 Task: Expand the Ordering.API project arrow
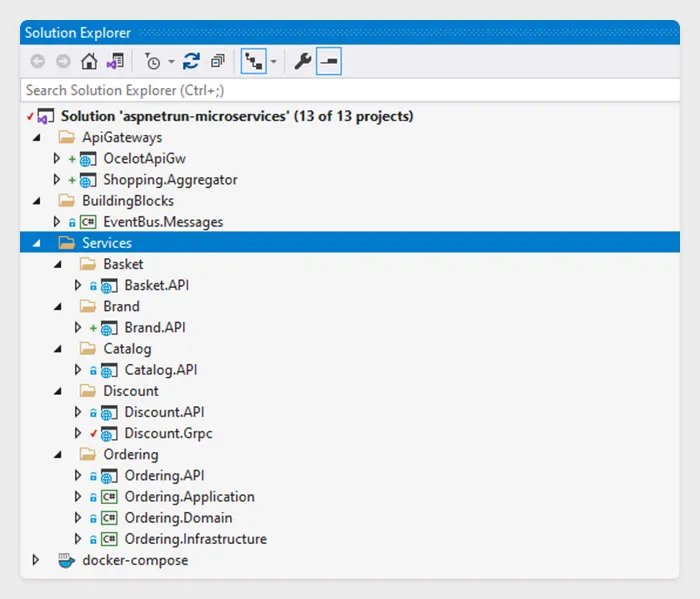click(x=79, y=476)
